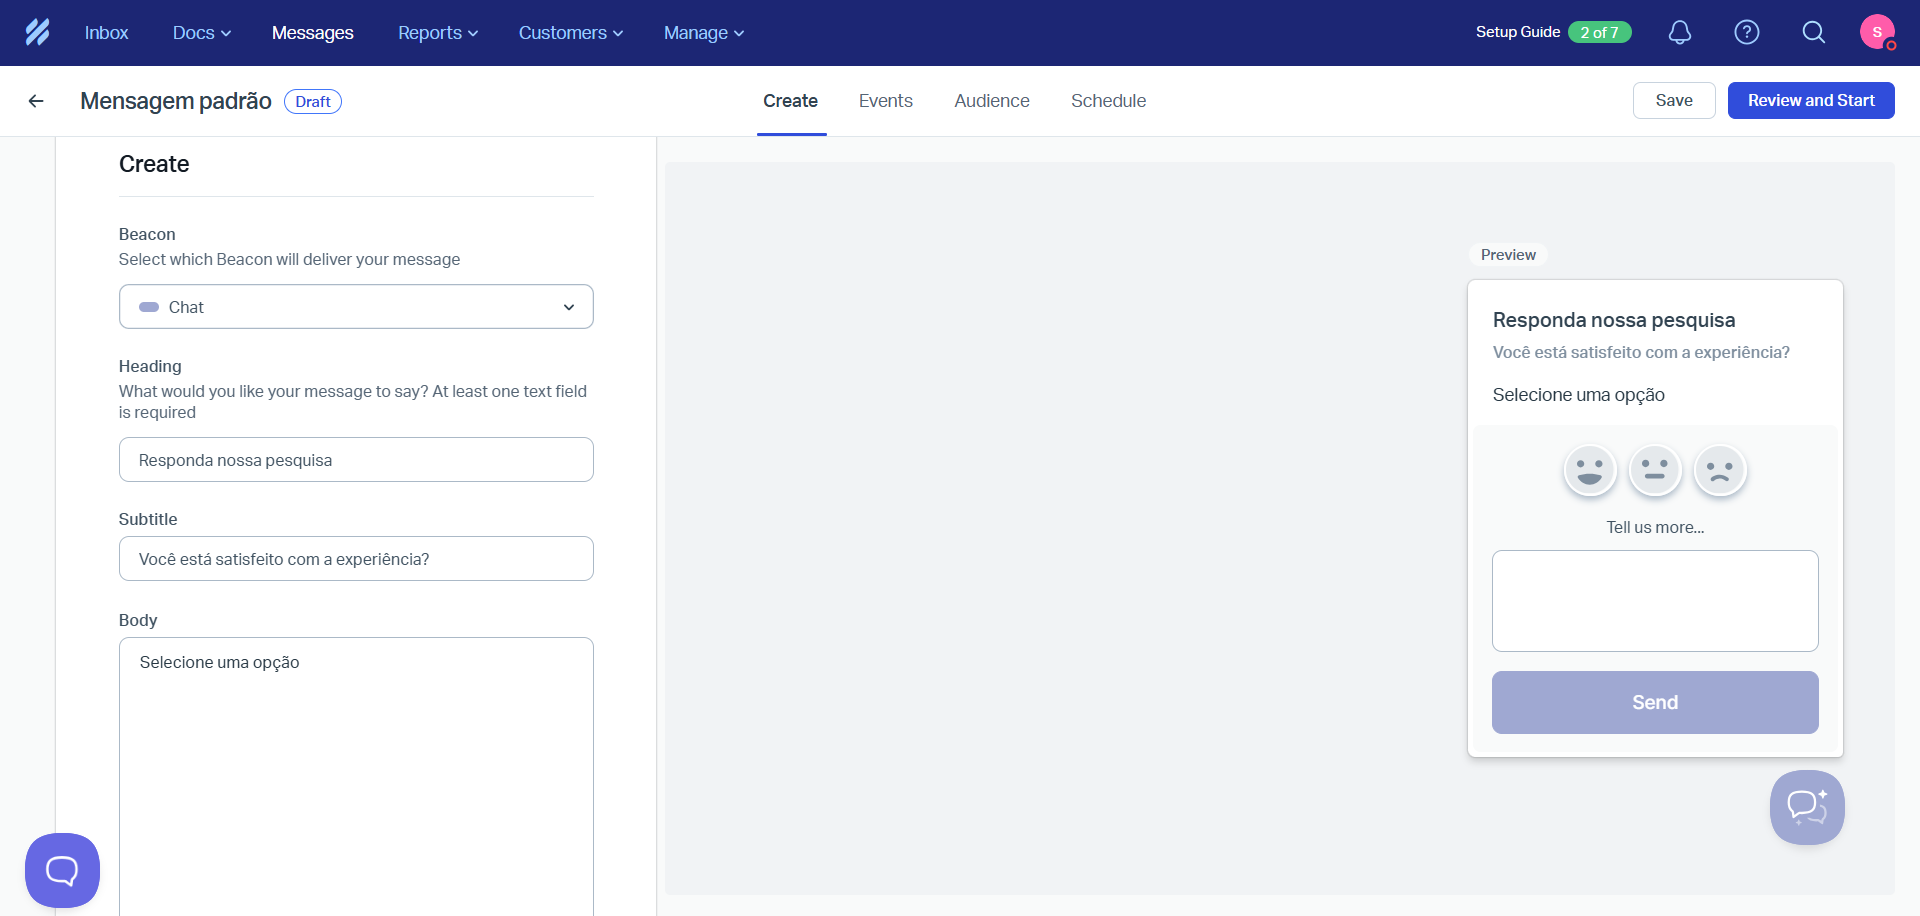Viewport: 1920px width, 916px height.
Task: Open search with the magnifier icon
Action: (1814, 32)
